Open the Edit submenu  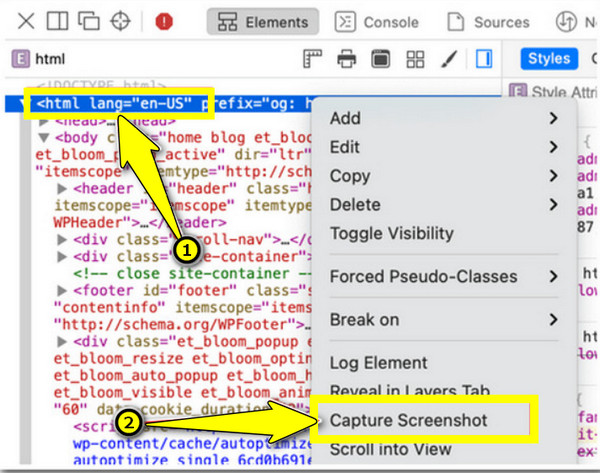tap(444, 147)
